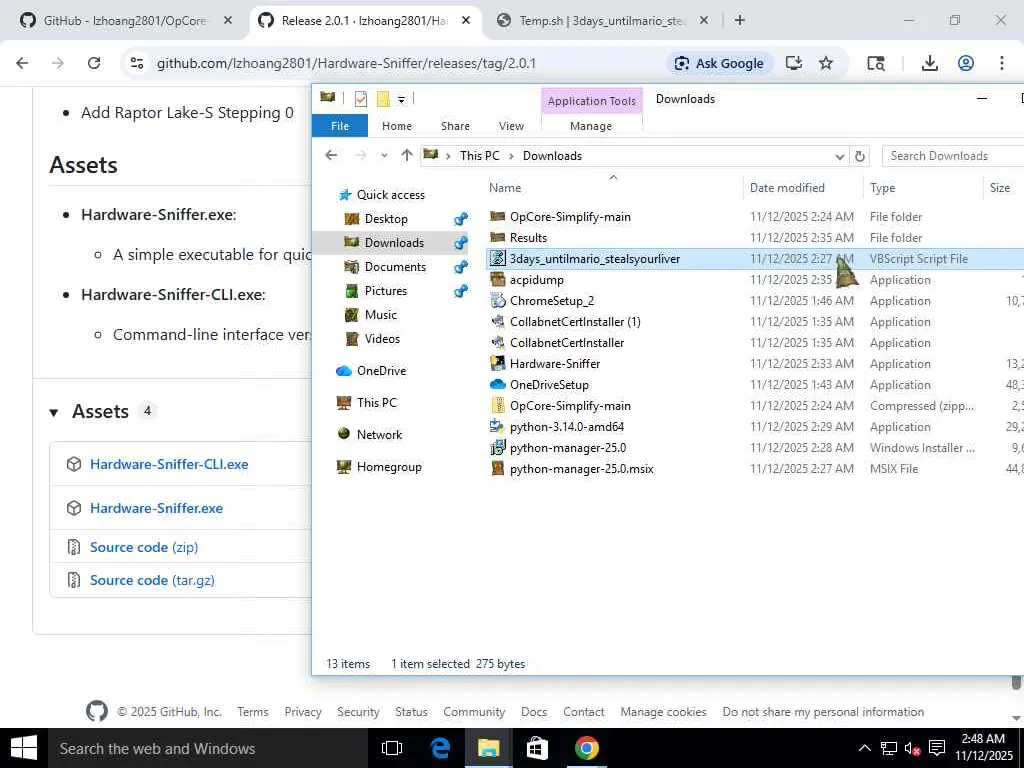Screen dimensions: 1024x768
Task: Sort files by Name column
Action: tap(505, 188)
